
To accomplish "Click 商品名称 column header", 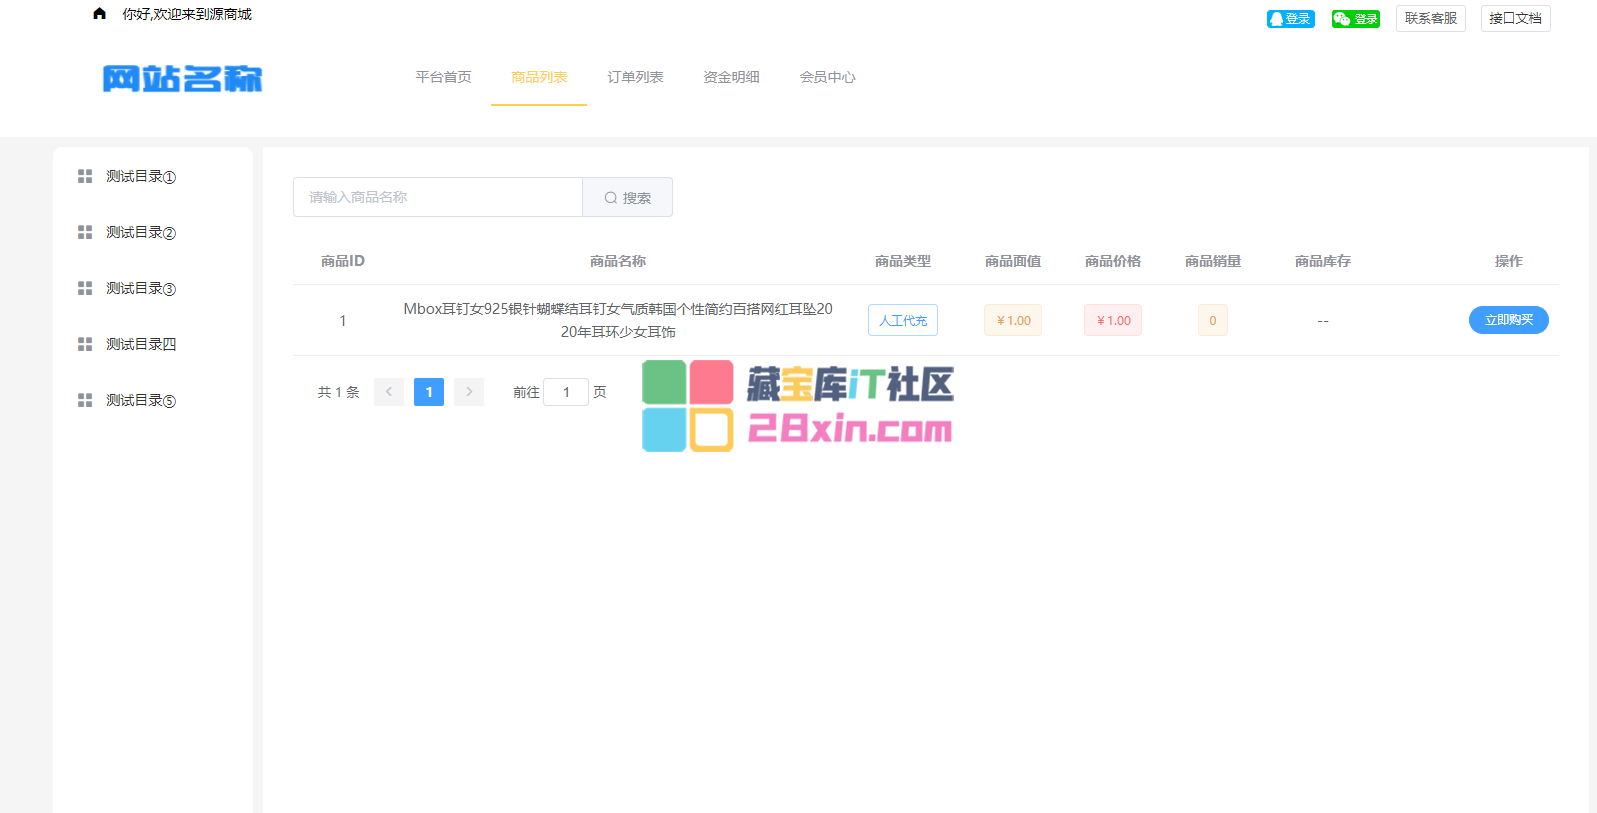I will pos(618,261).
